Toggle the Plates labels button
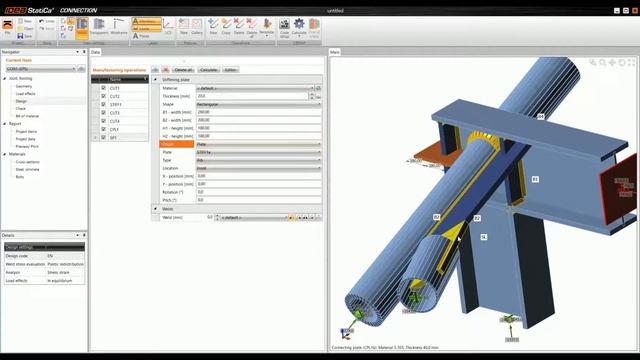Screen dimensions: 640x360 141,36
